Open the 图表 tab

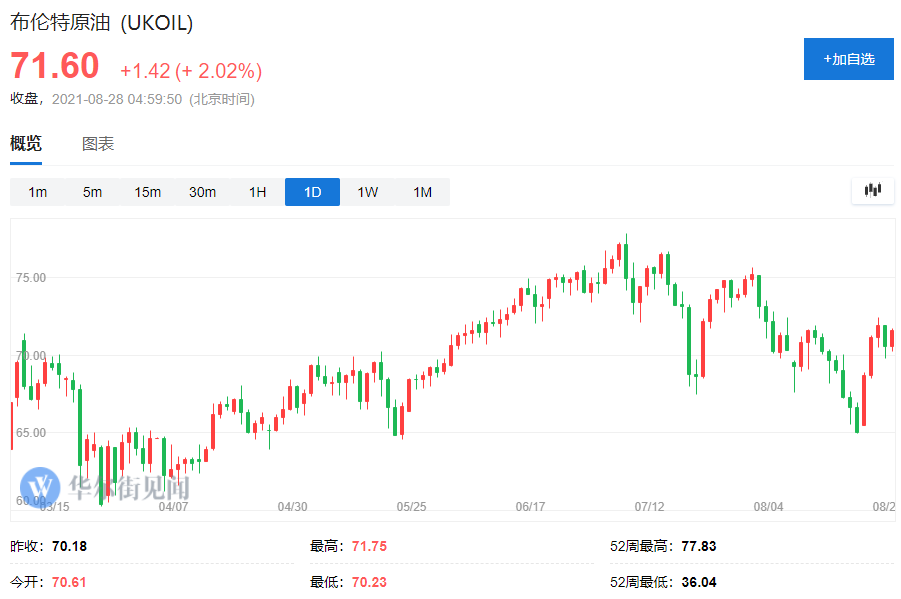pyautogui.click(x=98, y=144)
